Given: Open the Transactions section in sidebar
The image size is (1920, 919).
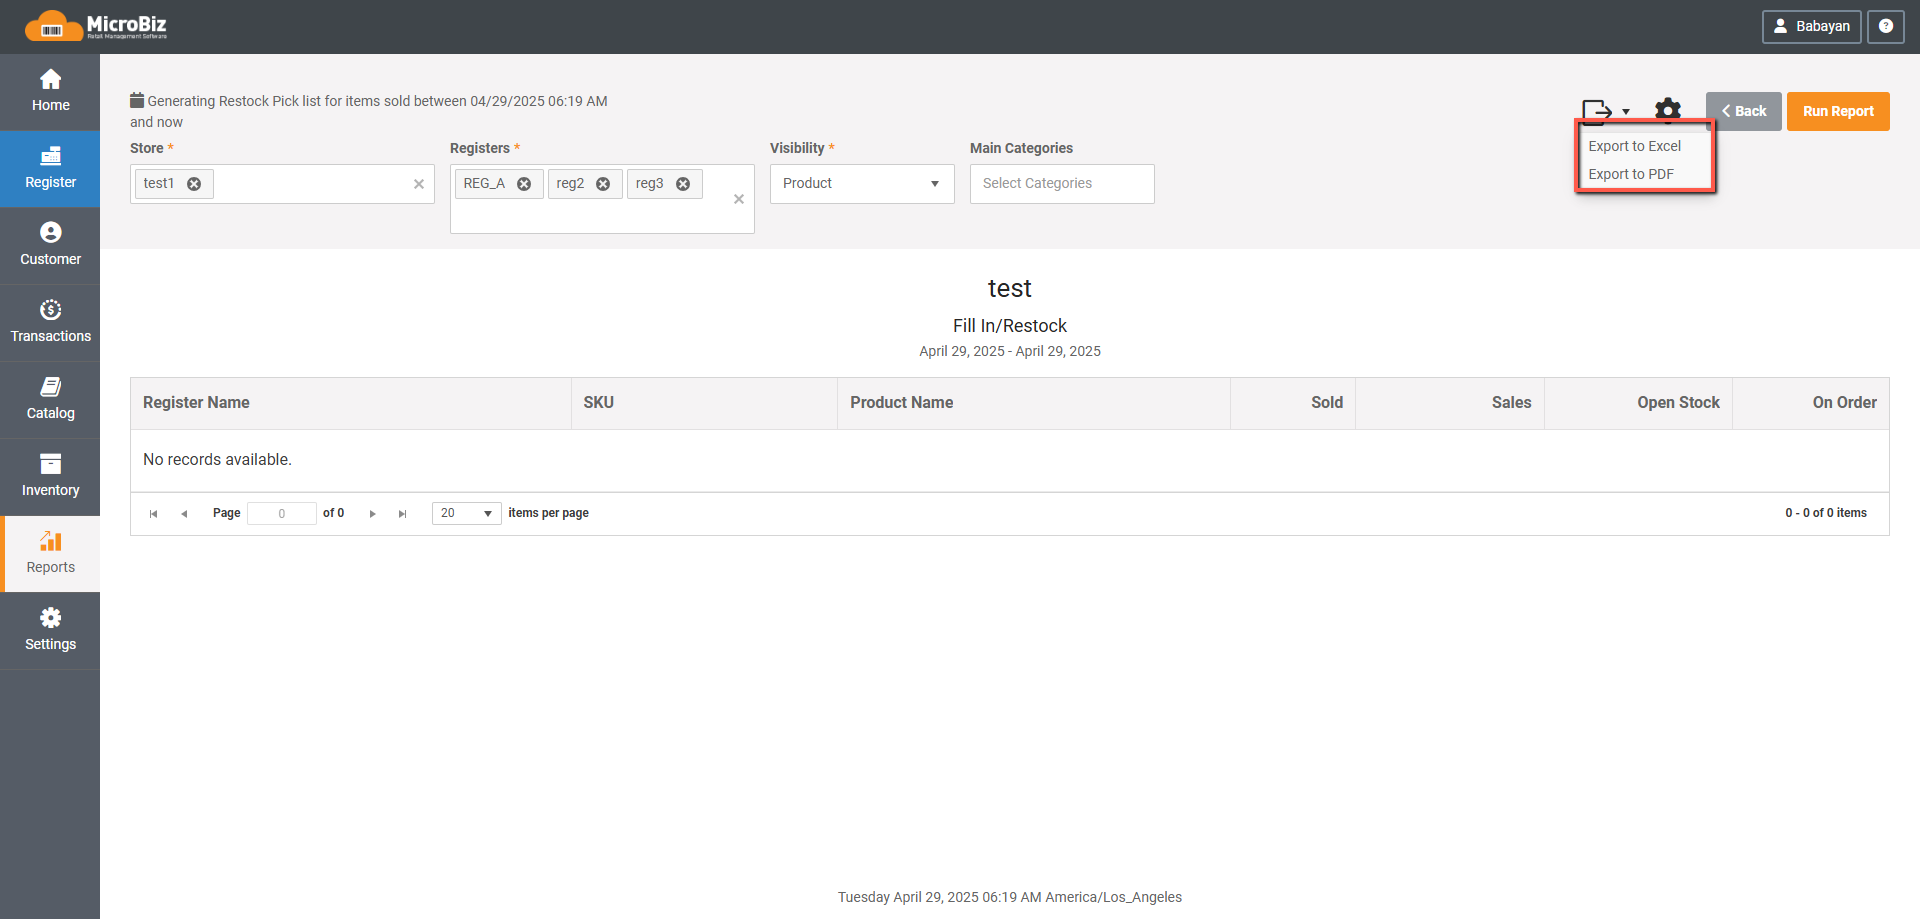Looking at the screenshot, I should pos(50,323).
